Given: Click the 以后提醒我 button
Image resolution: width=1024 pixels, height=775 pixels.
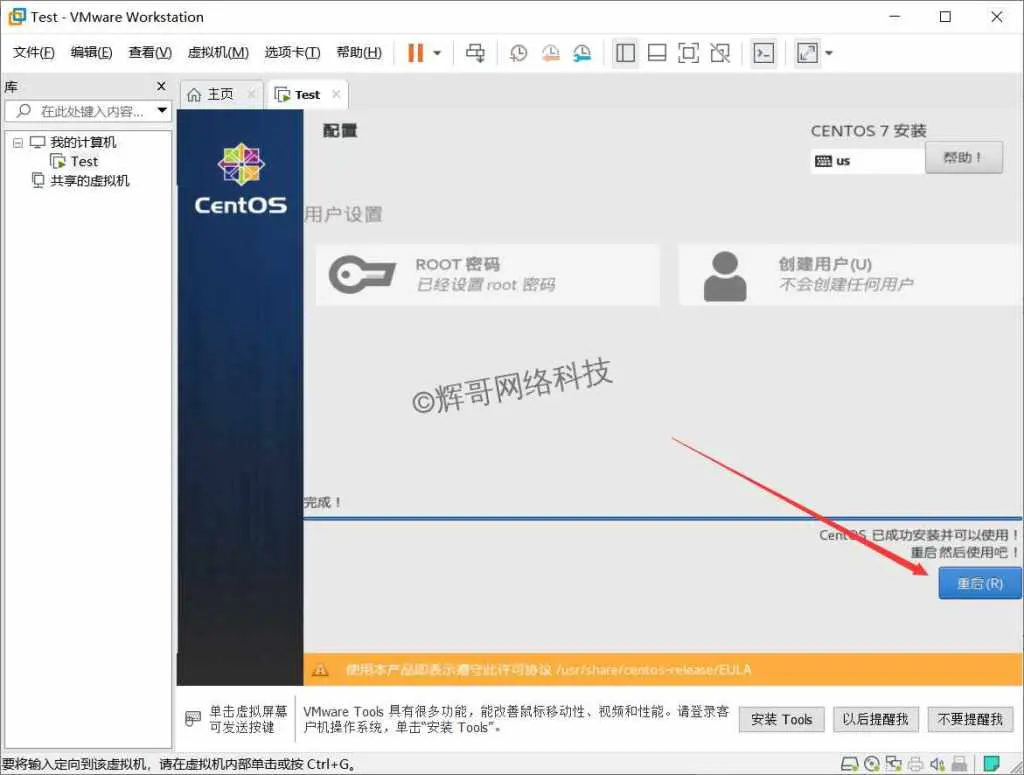Looking at the screenshot, I should pyautogui.click(x=876, y=720).
